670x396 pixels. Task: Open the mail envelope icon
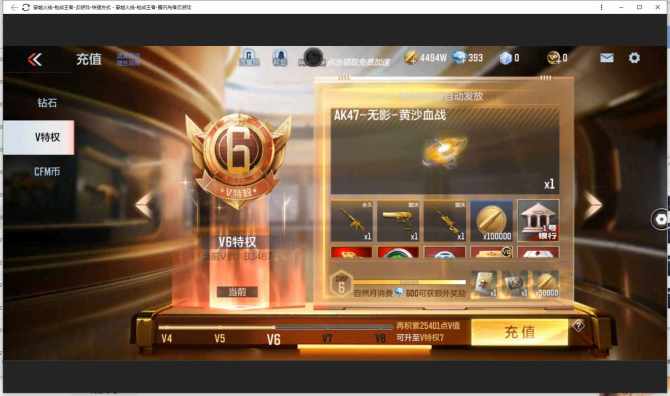click(607, 58)
